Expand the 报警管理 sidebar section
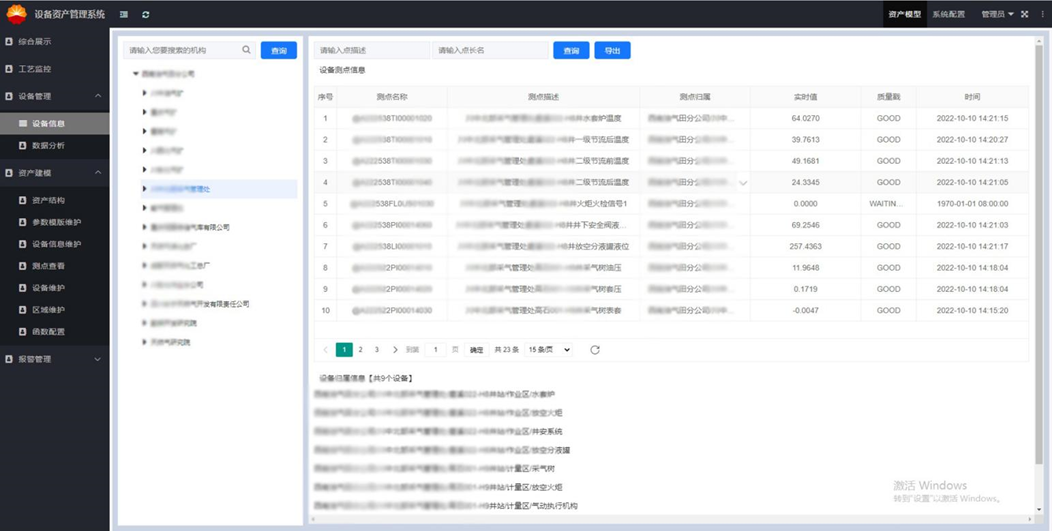 (x=97, y=359)
